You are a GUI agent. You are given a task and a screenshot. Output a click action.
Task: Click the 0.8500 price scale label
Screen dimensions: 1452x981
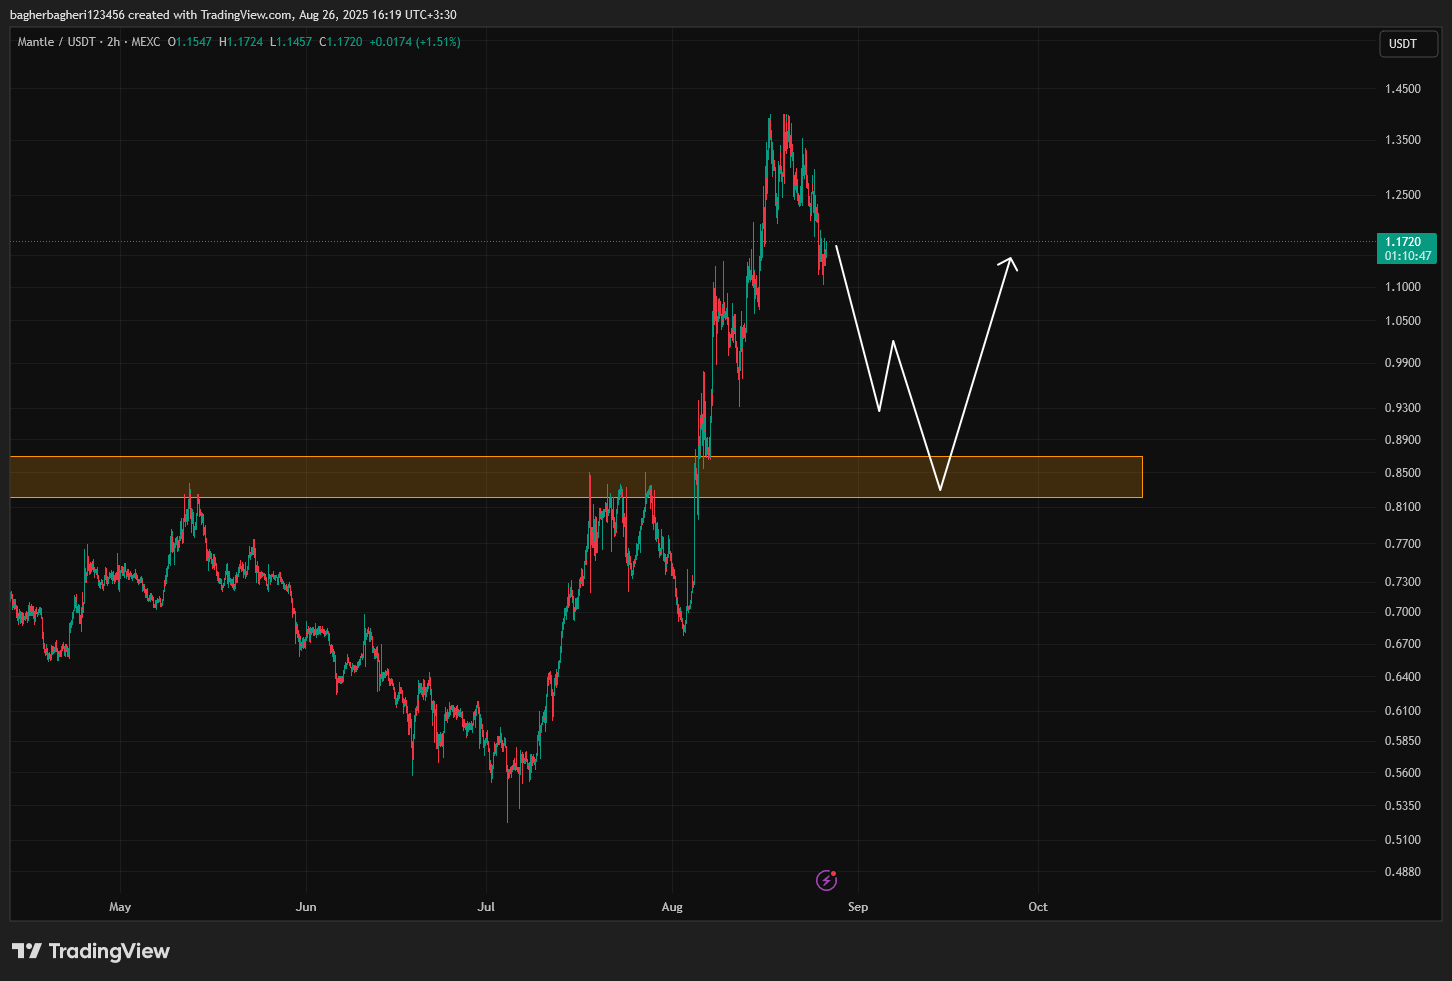[x=1402, y=473]
